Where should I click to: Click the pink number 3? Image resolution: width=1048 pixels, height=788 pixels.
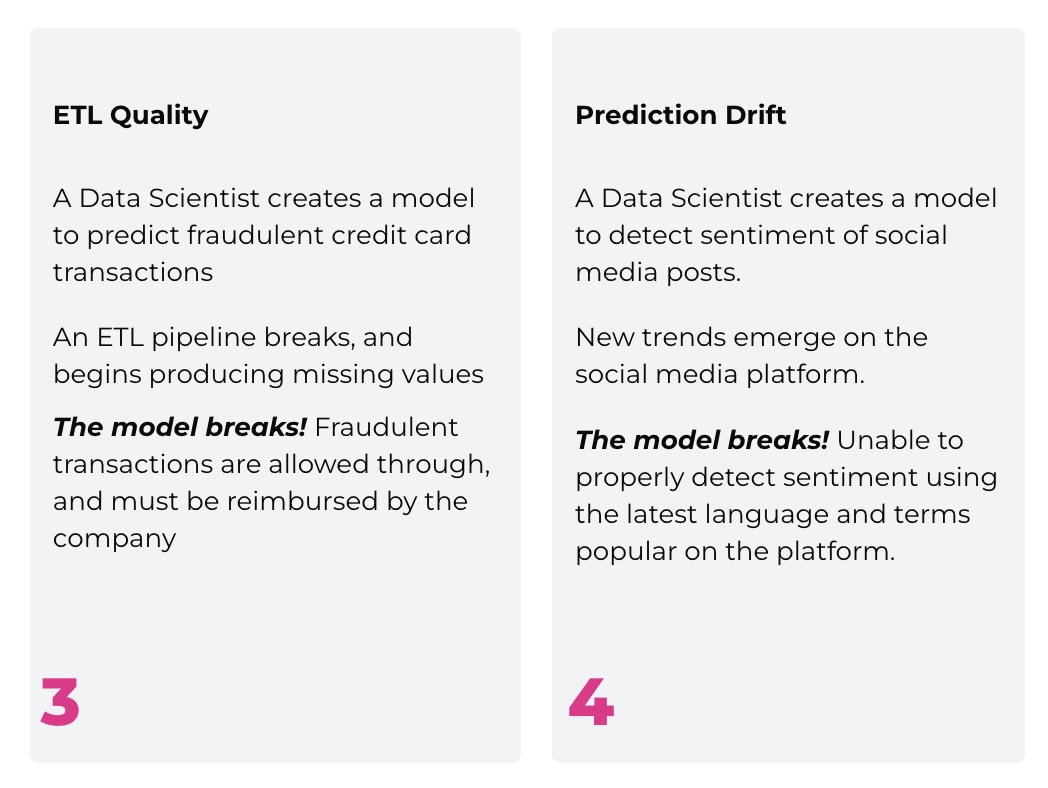pos(59,702)
